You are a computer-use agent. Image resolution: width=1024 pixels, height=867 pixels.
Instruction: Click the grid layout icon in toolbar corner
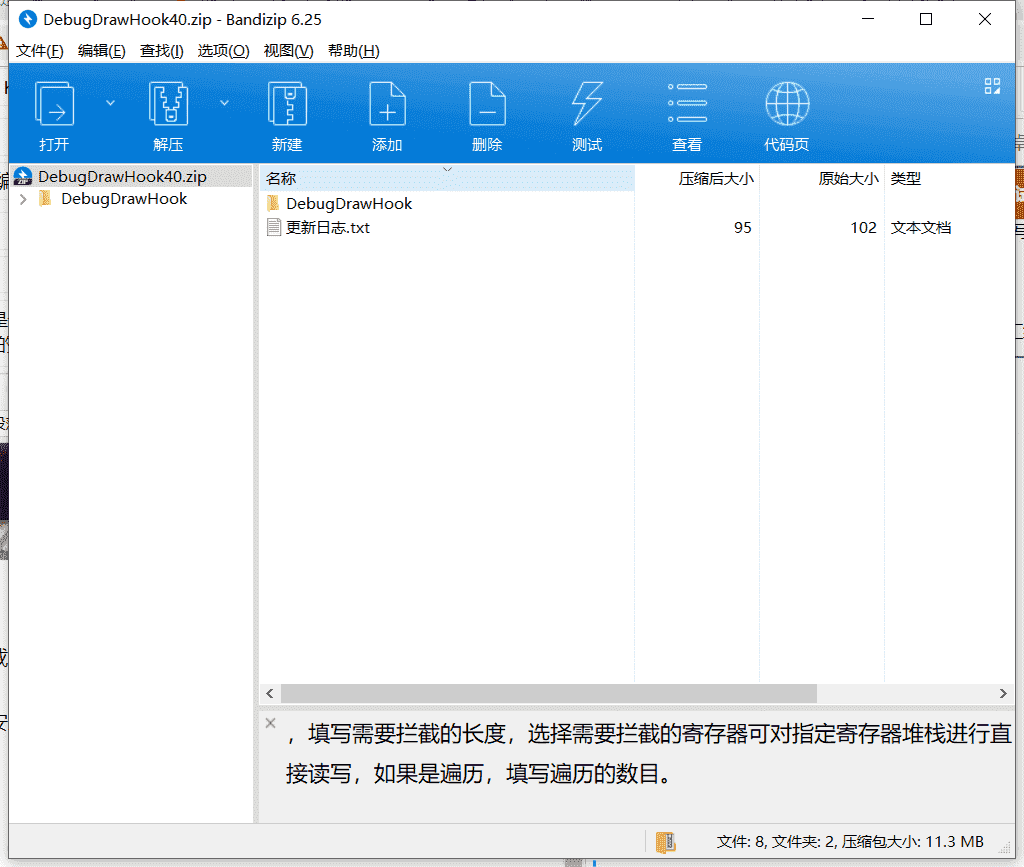coord(992,86)
